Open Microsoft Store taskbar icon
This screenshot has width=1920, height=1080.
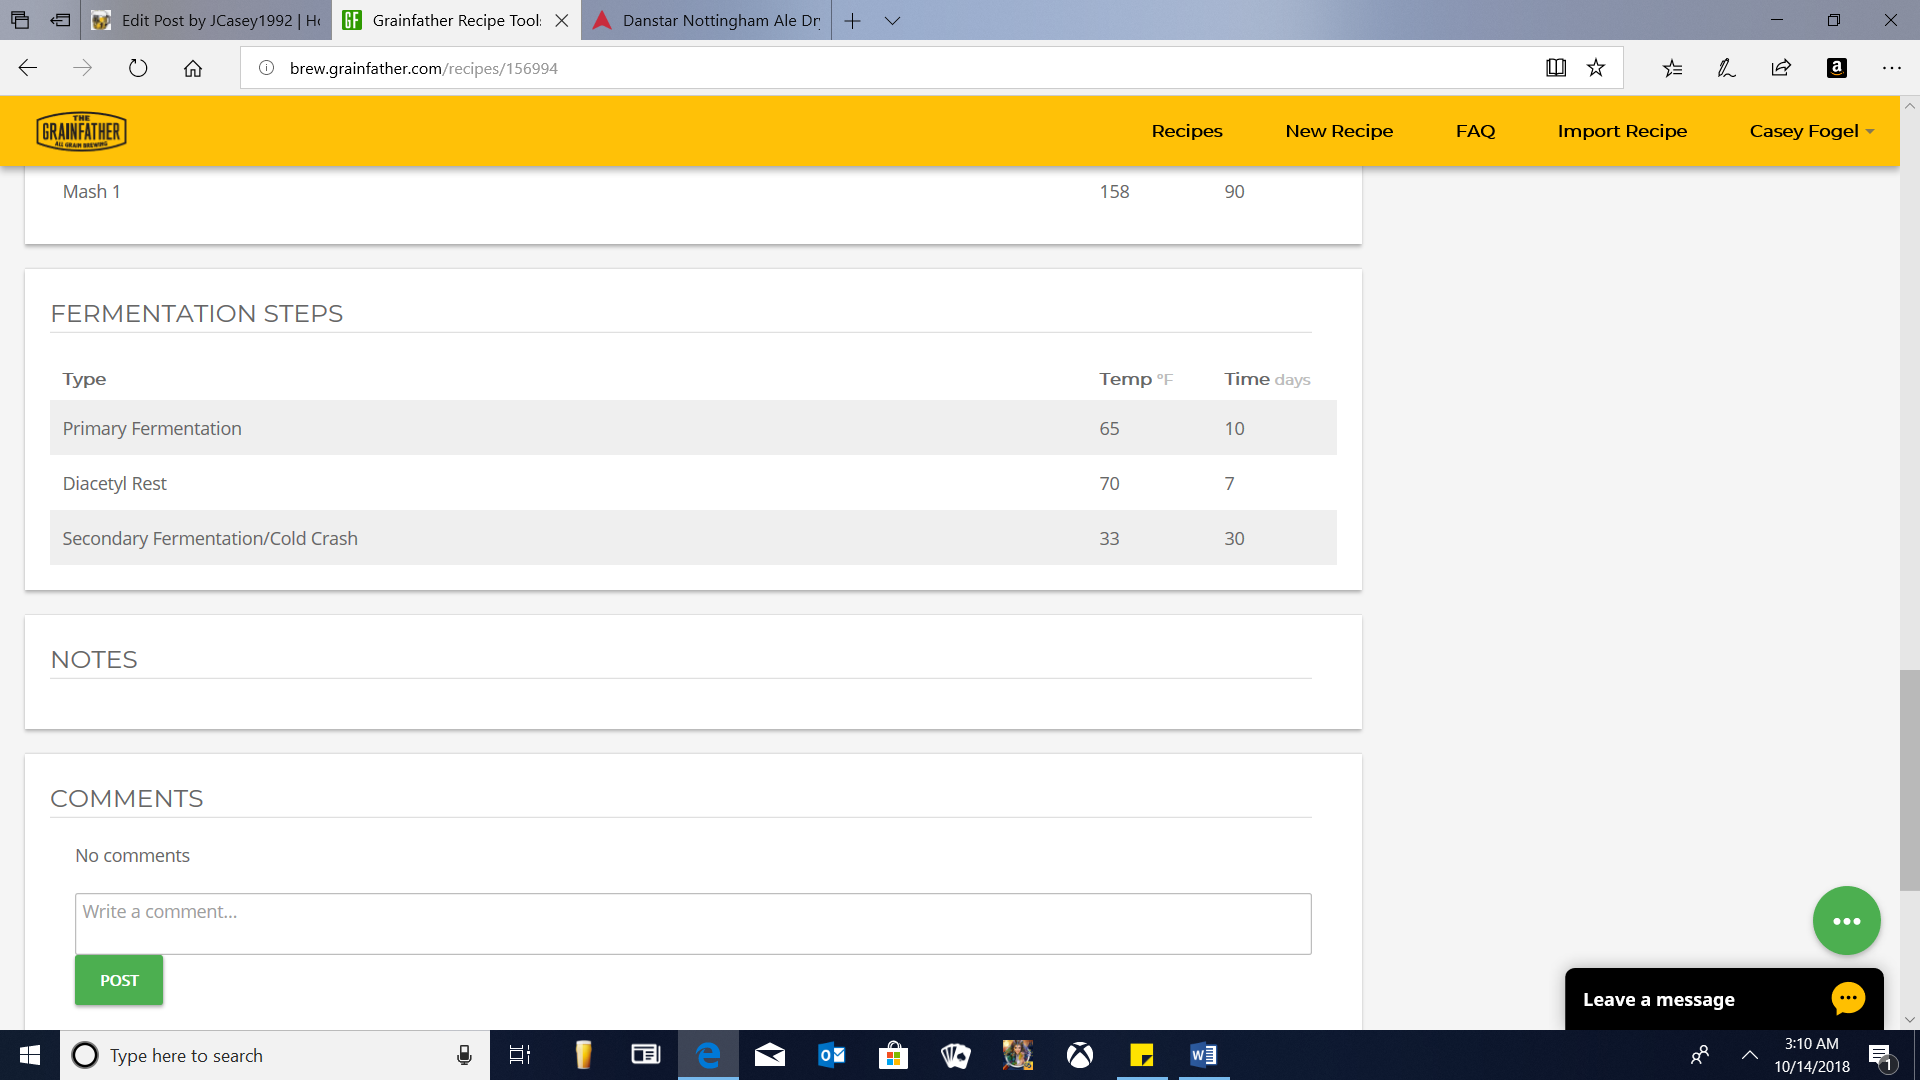(x=893, y=1055)
